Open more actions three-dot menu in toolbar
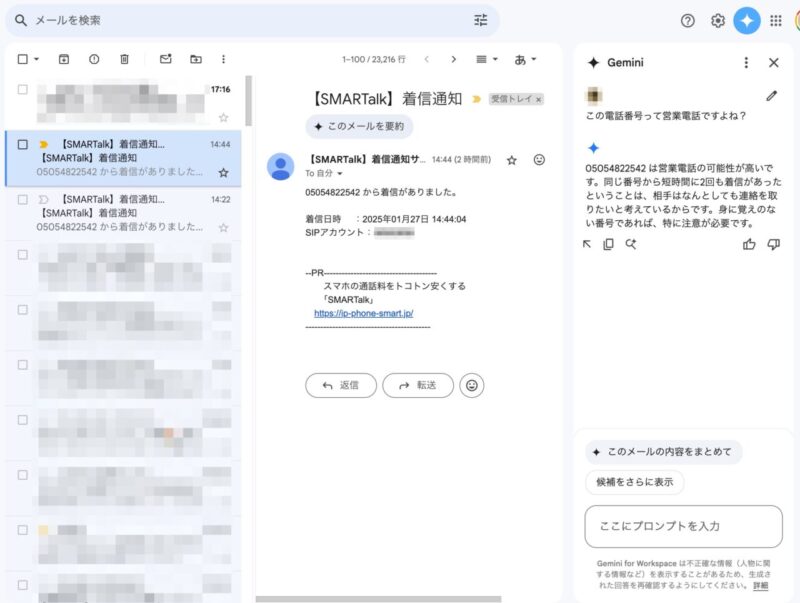800x603 pixels. tap(223, 59)
